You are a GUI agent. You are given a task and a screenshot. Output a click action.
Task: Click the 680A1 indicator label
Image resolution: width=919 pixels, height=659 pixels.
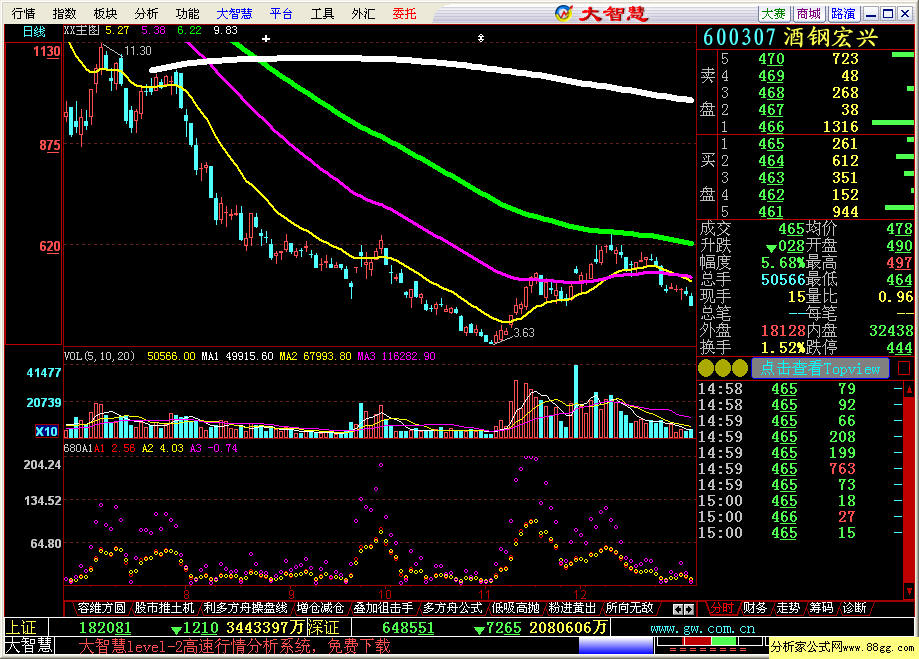pos(78,448)
